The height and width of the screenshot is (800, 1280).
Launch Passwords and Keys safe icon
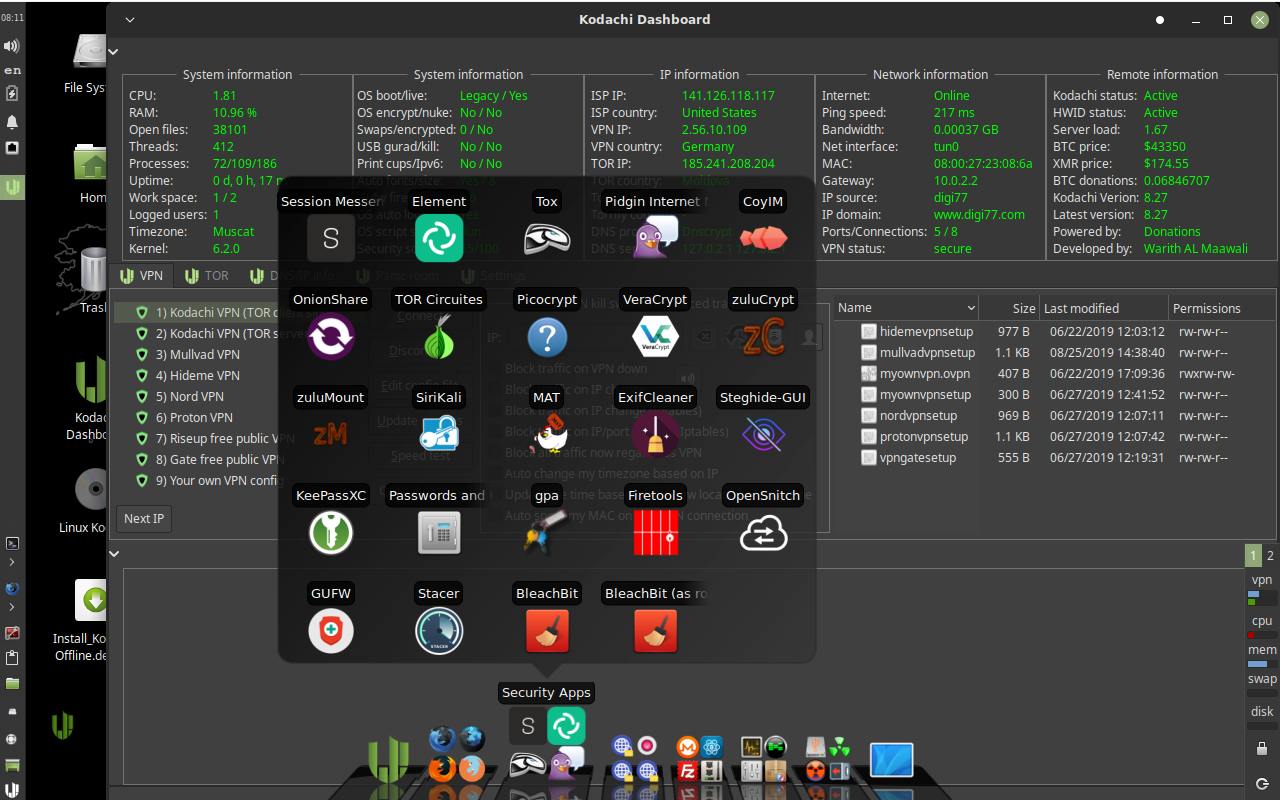(439, 532)
